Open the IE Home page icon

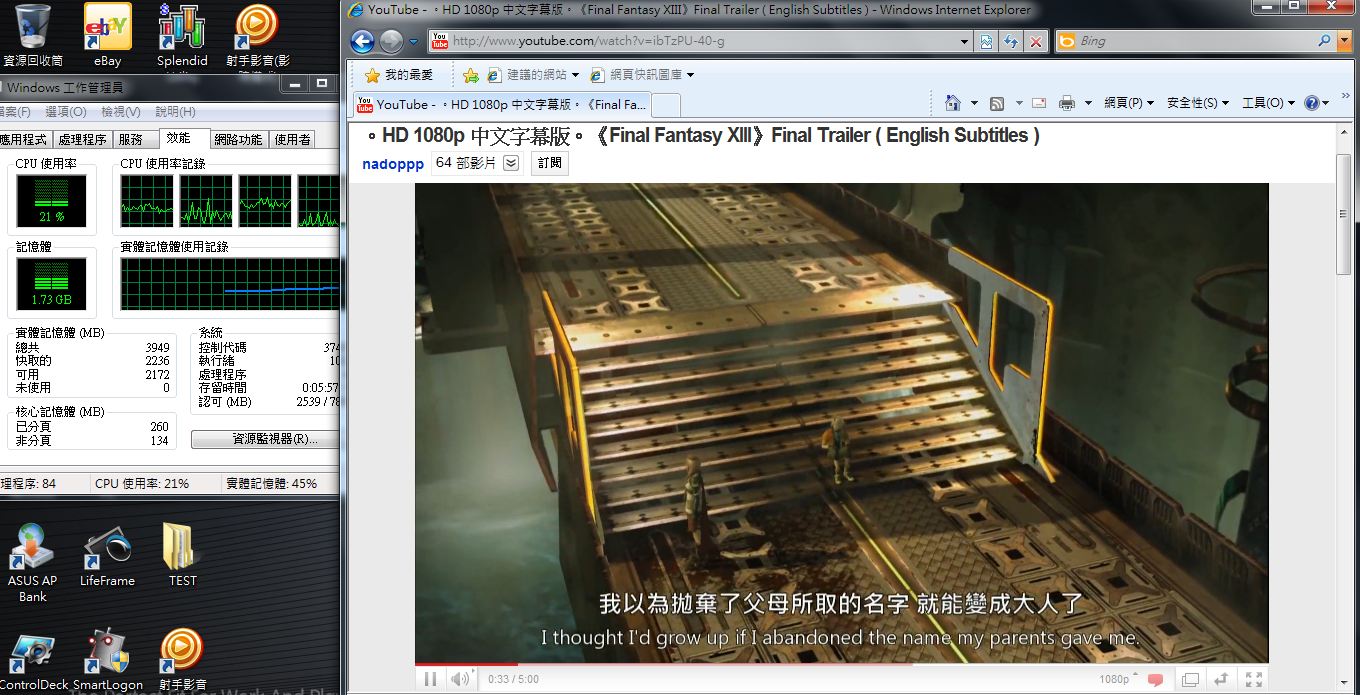pos(952,103)
